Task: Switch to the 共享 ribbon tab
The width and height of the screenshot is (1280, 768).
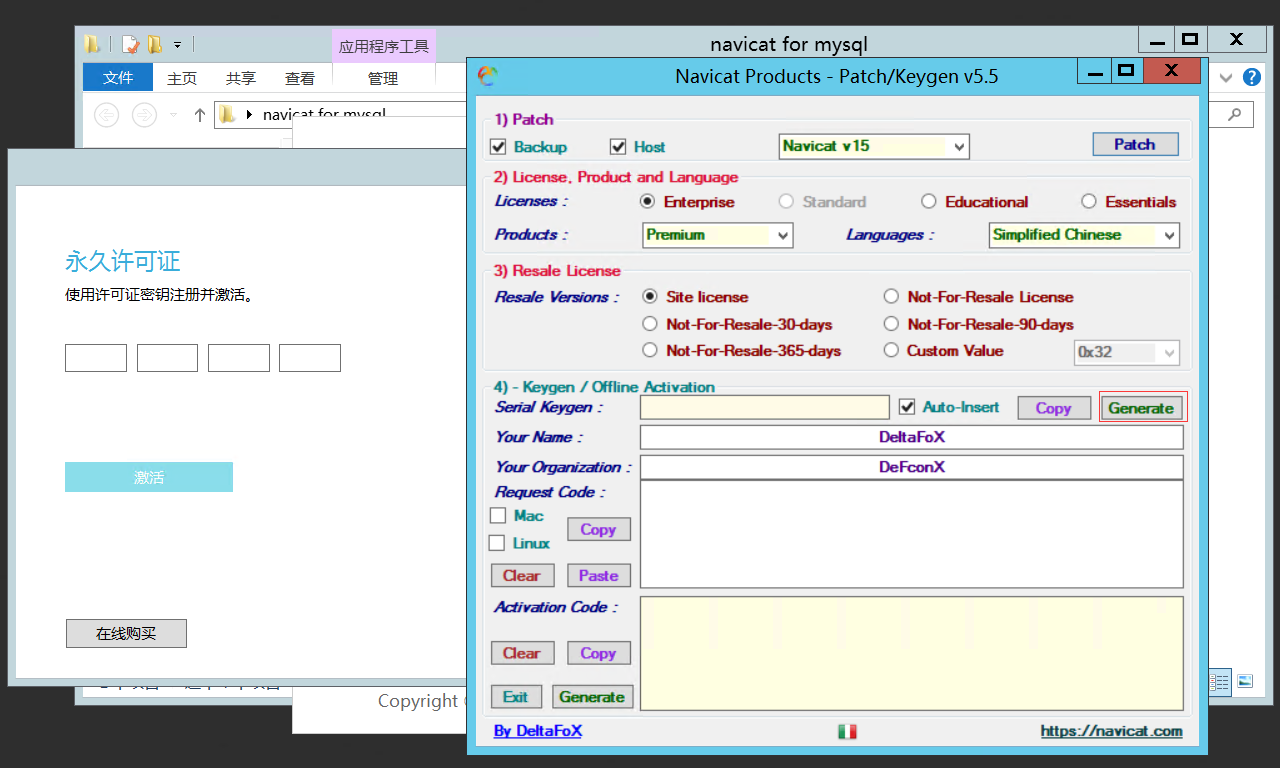Action: pos(241,78)
